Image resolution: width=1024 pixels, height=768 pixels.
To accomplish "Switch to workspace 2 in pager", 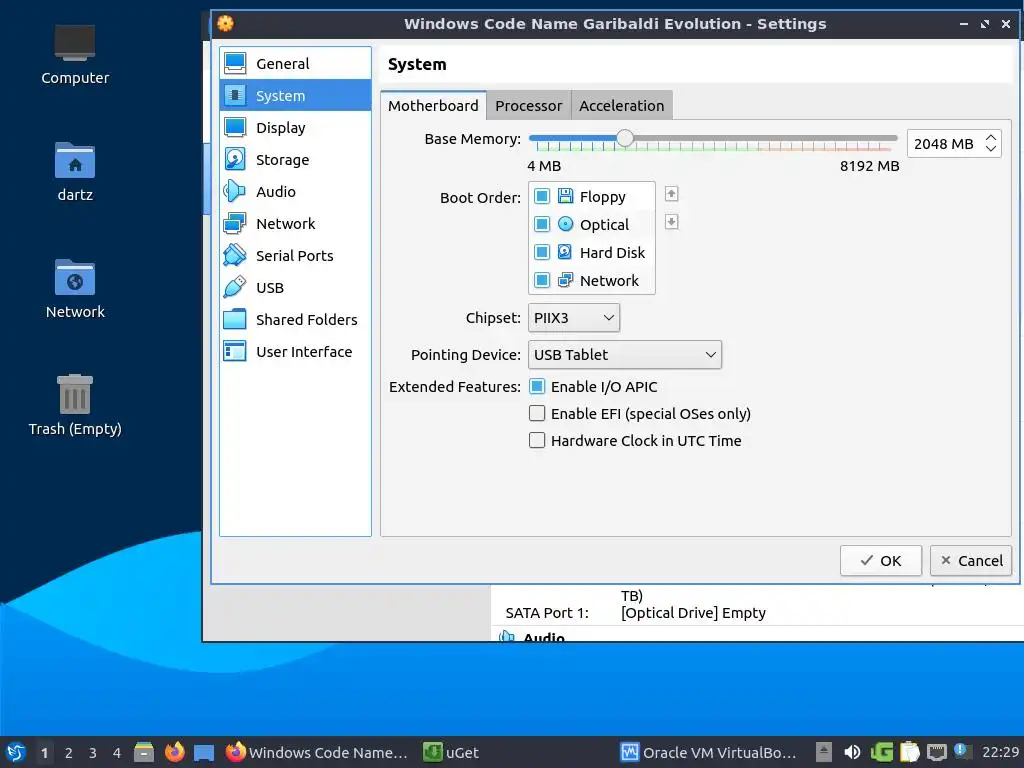I will 69,753.
